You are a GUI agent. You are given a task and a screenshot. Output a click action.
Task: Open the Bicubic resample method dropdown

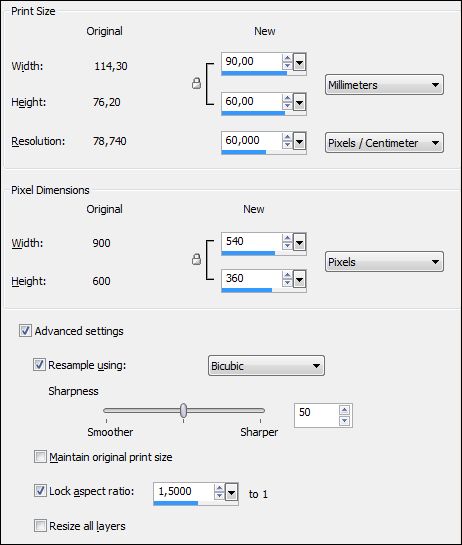click(266, 365)
